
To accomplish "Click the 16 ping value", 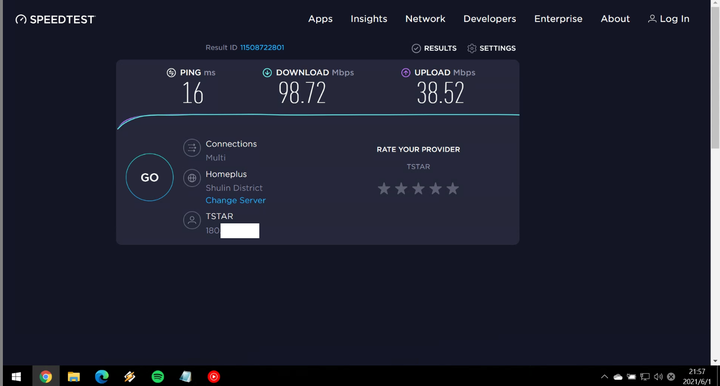I will coord(193,93).
